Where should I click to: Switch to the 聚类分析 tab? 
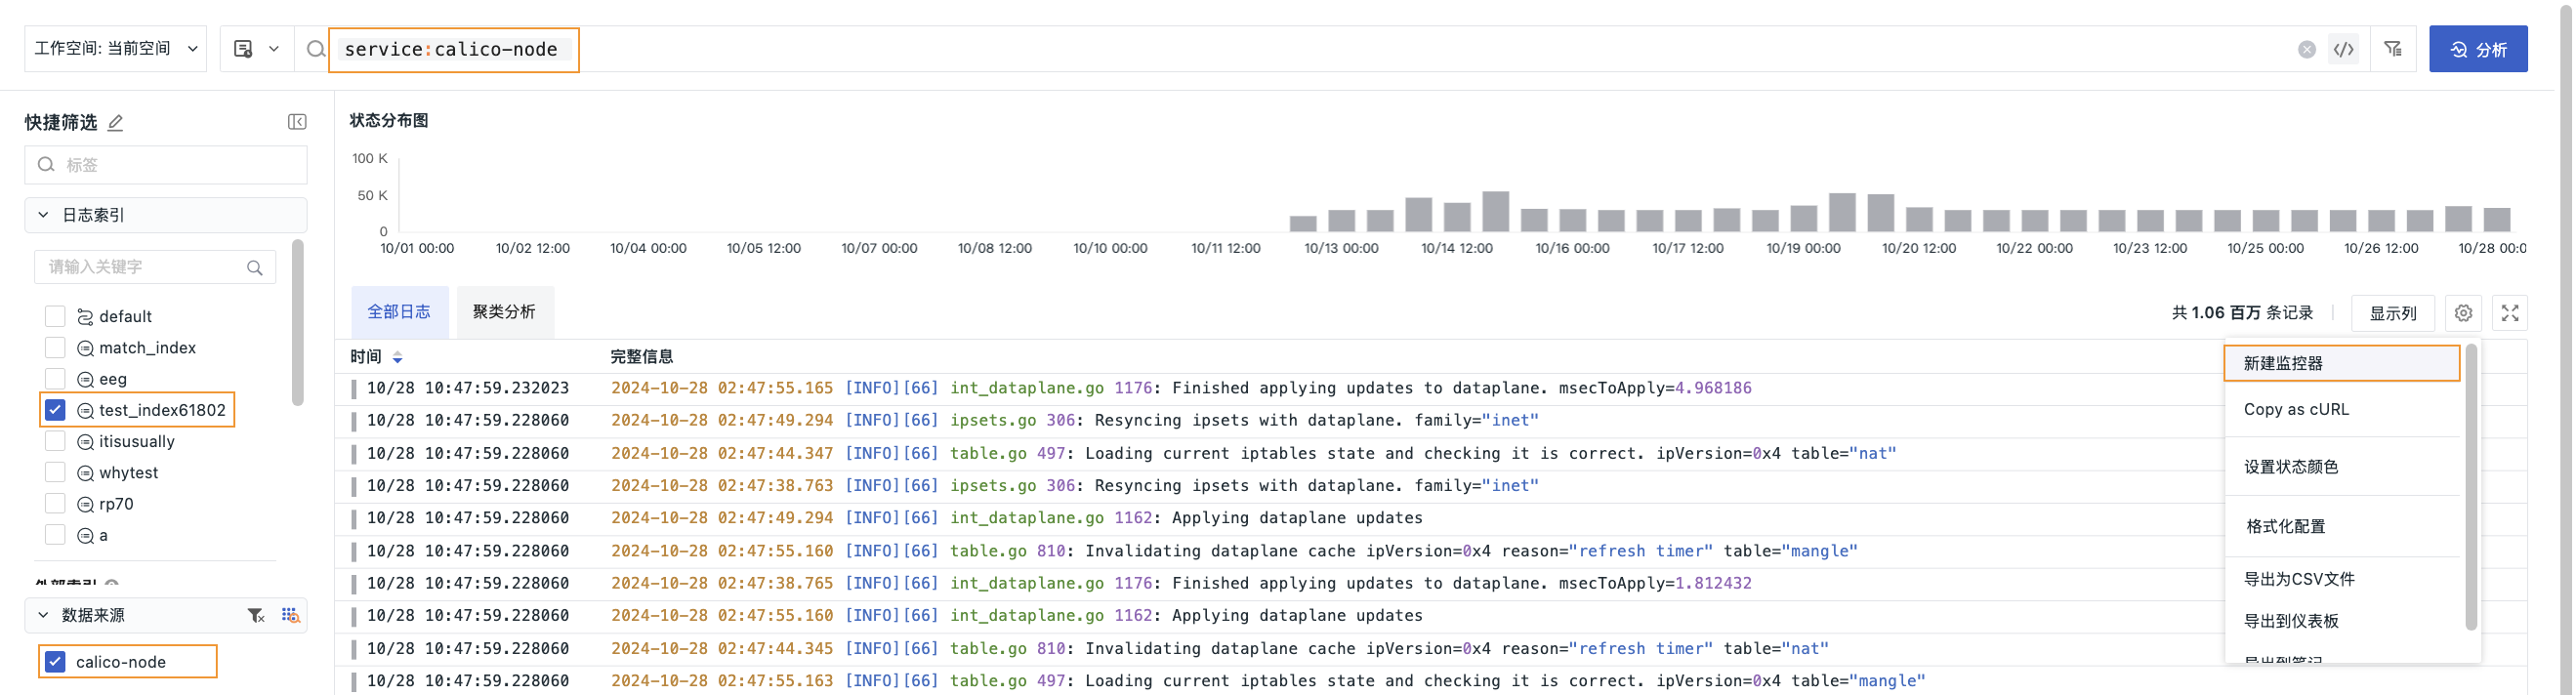504,312
